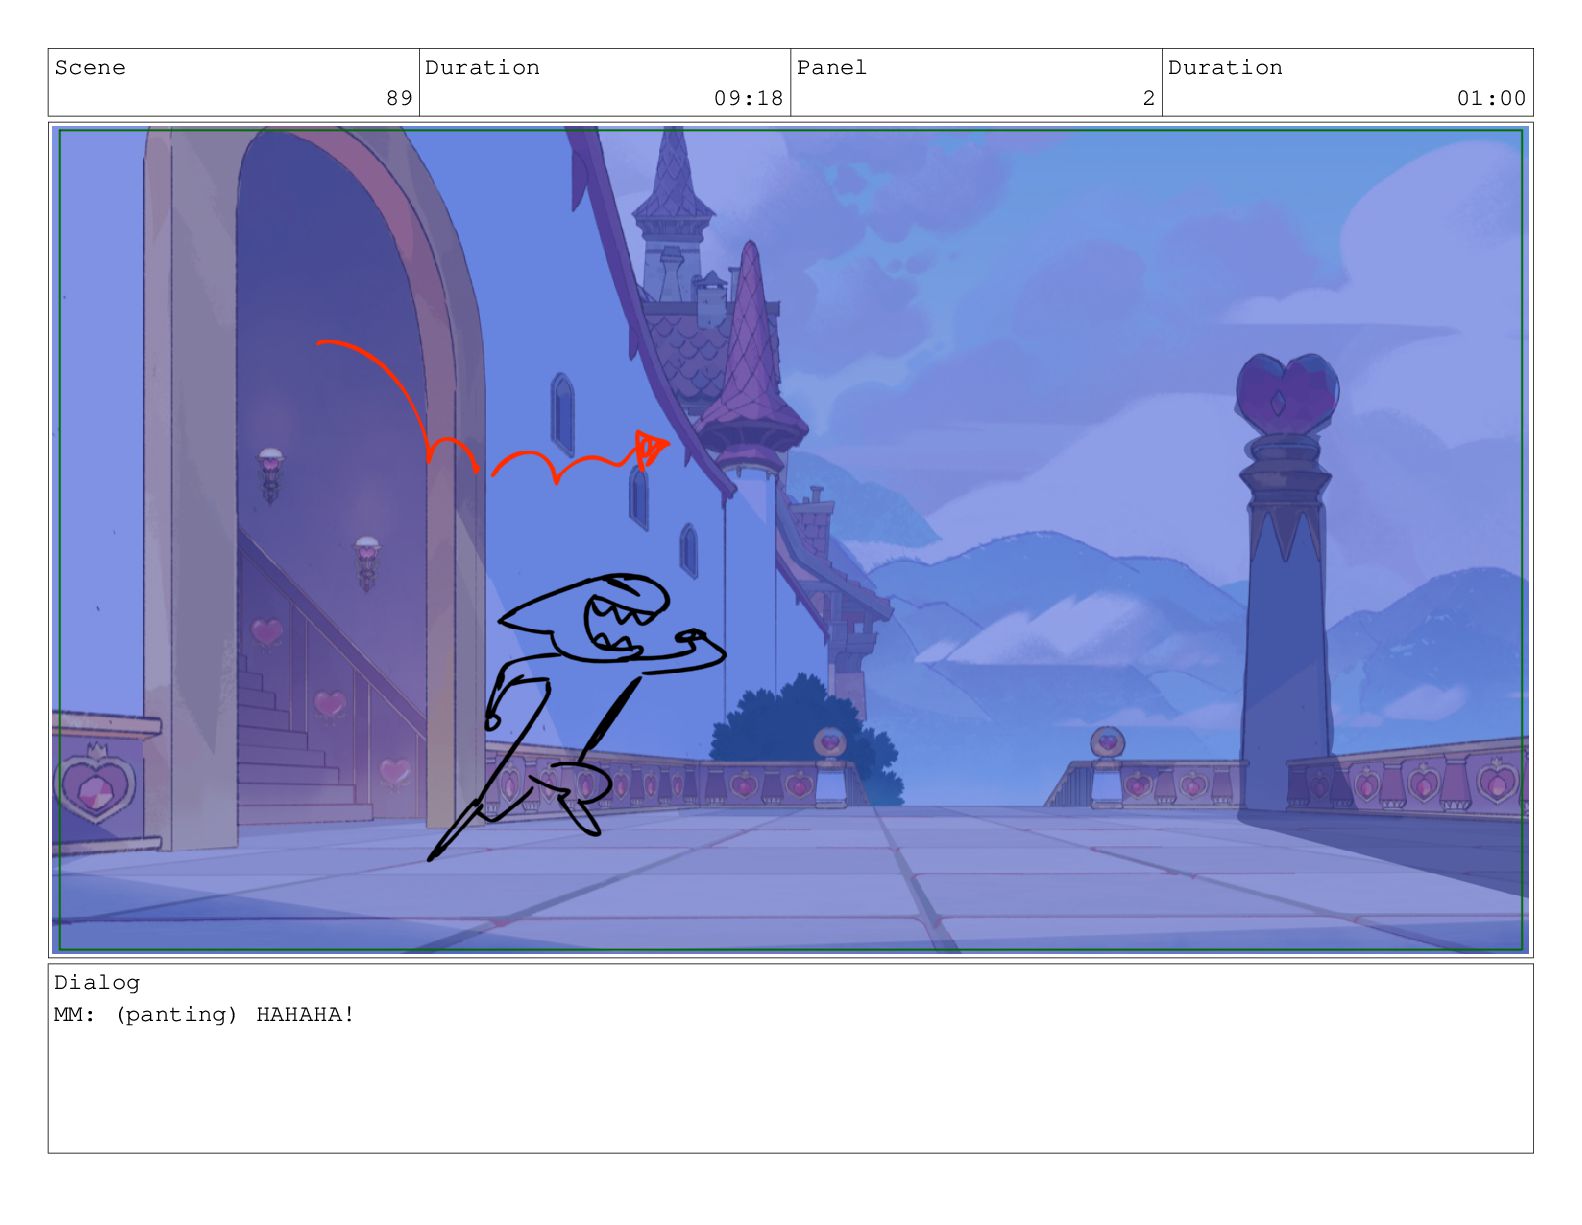
Task: Click the storyboard panel artwork
Action: click(790, 540)
